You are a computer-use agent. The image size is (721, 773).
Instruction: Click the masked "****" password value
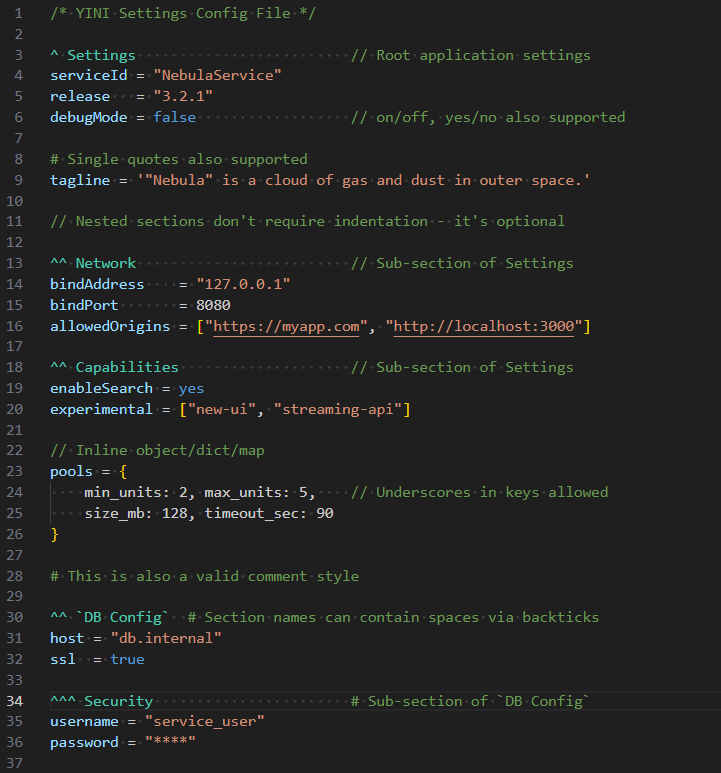(170, 743)
